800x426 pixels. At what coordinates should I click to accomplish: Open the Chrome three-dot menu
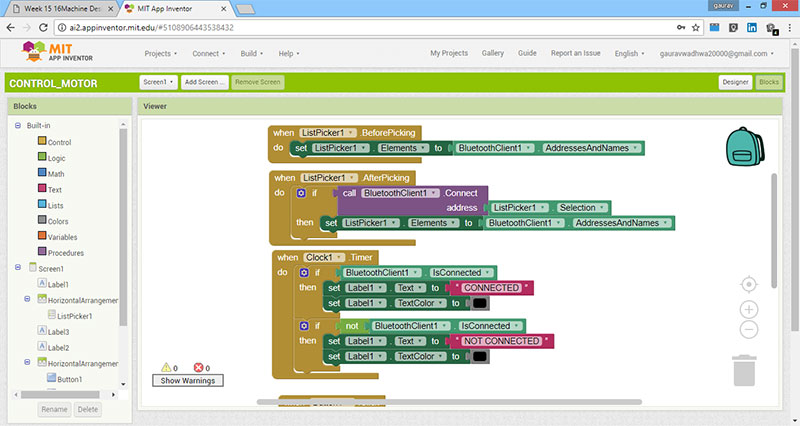pos(790,28)
